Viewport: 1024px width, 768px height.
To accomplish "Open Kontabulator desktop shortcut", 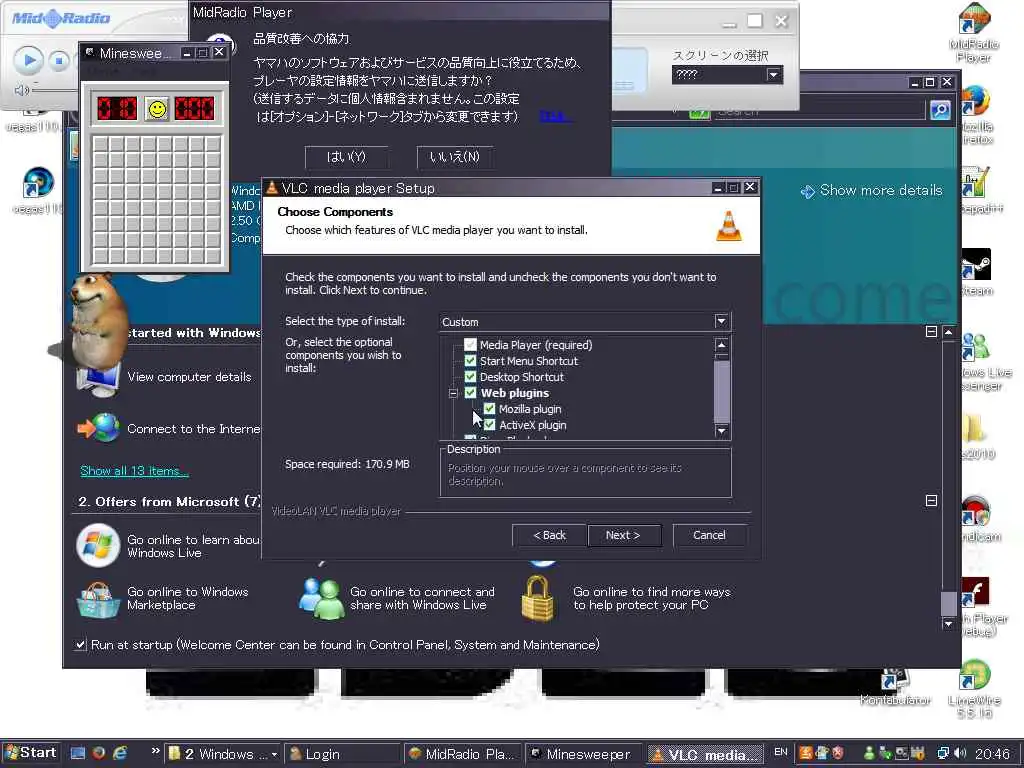I will pos(895,687).
